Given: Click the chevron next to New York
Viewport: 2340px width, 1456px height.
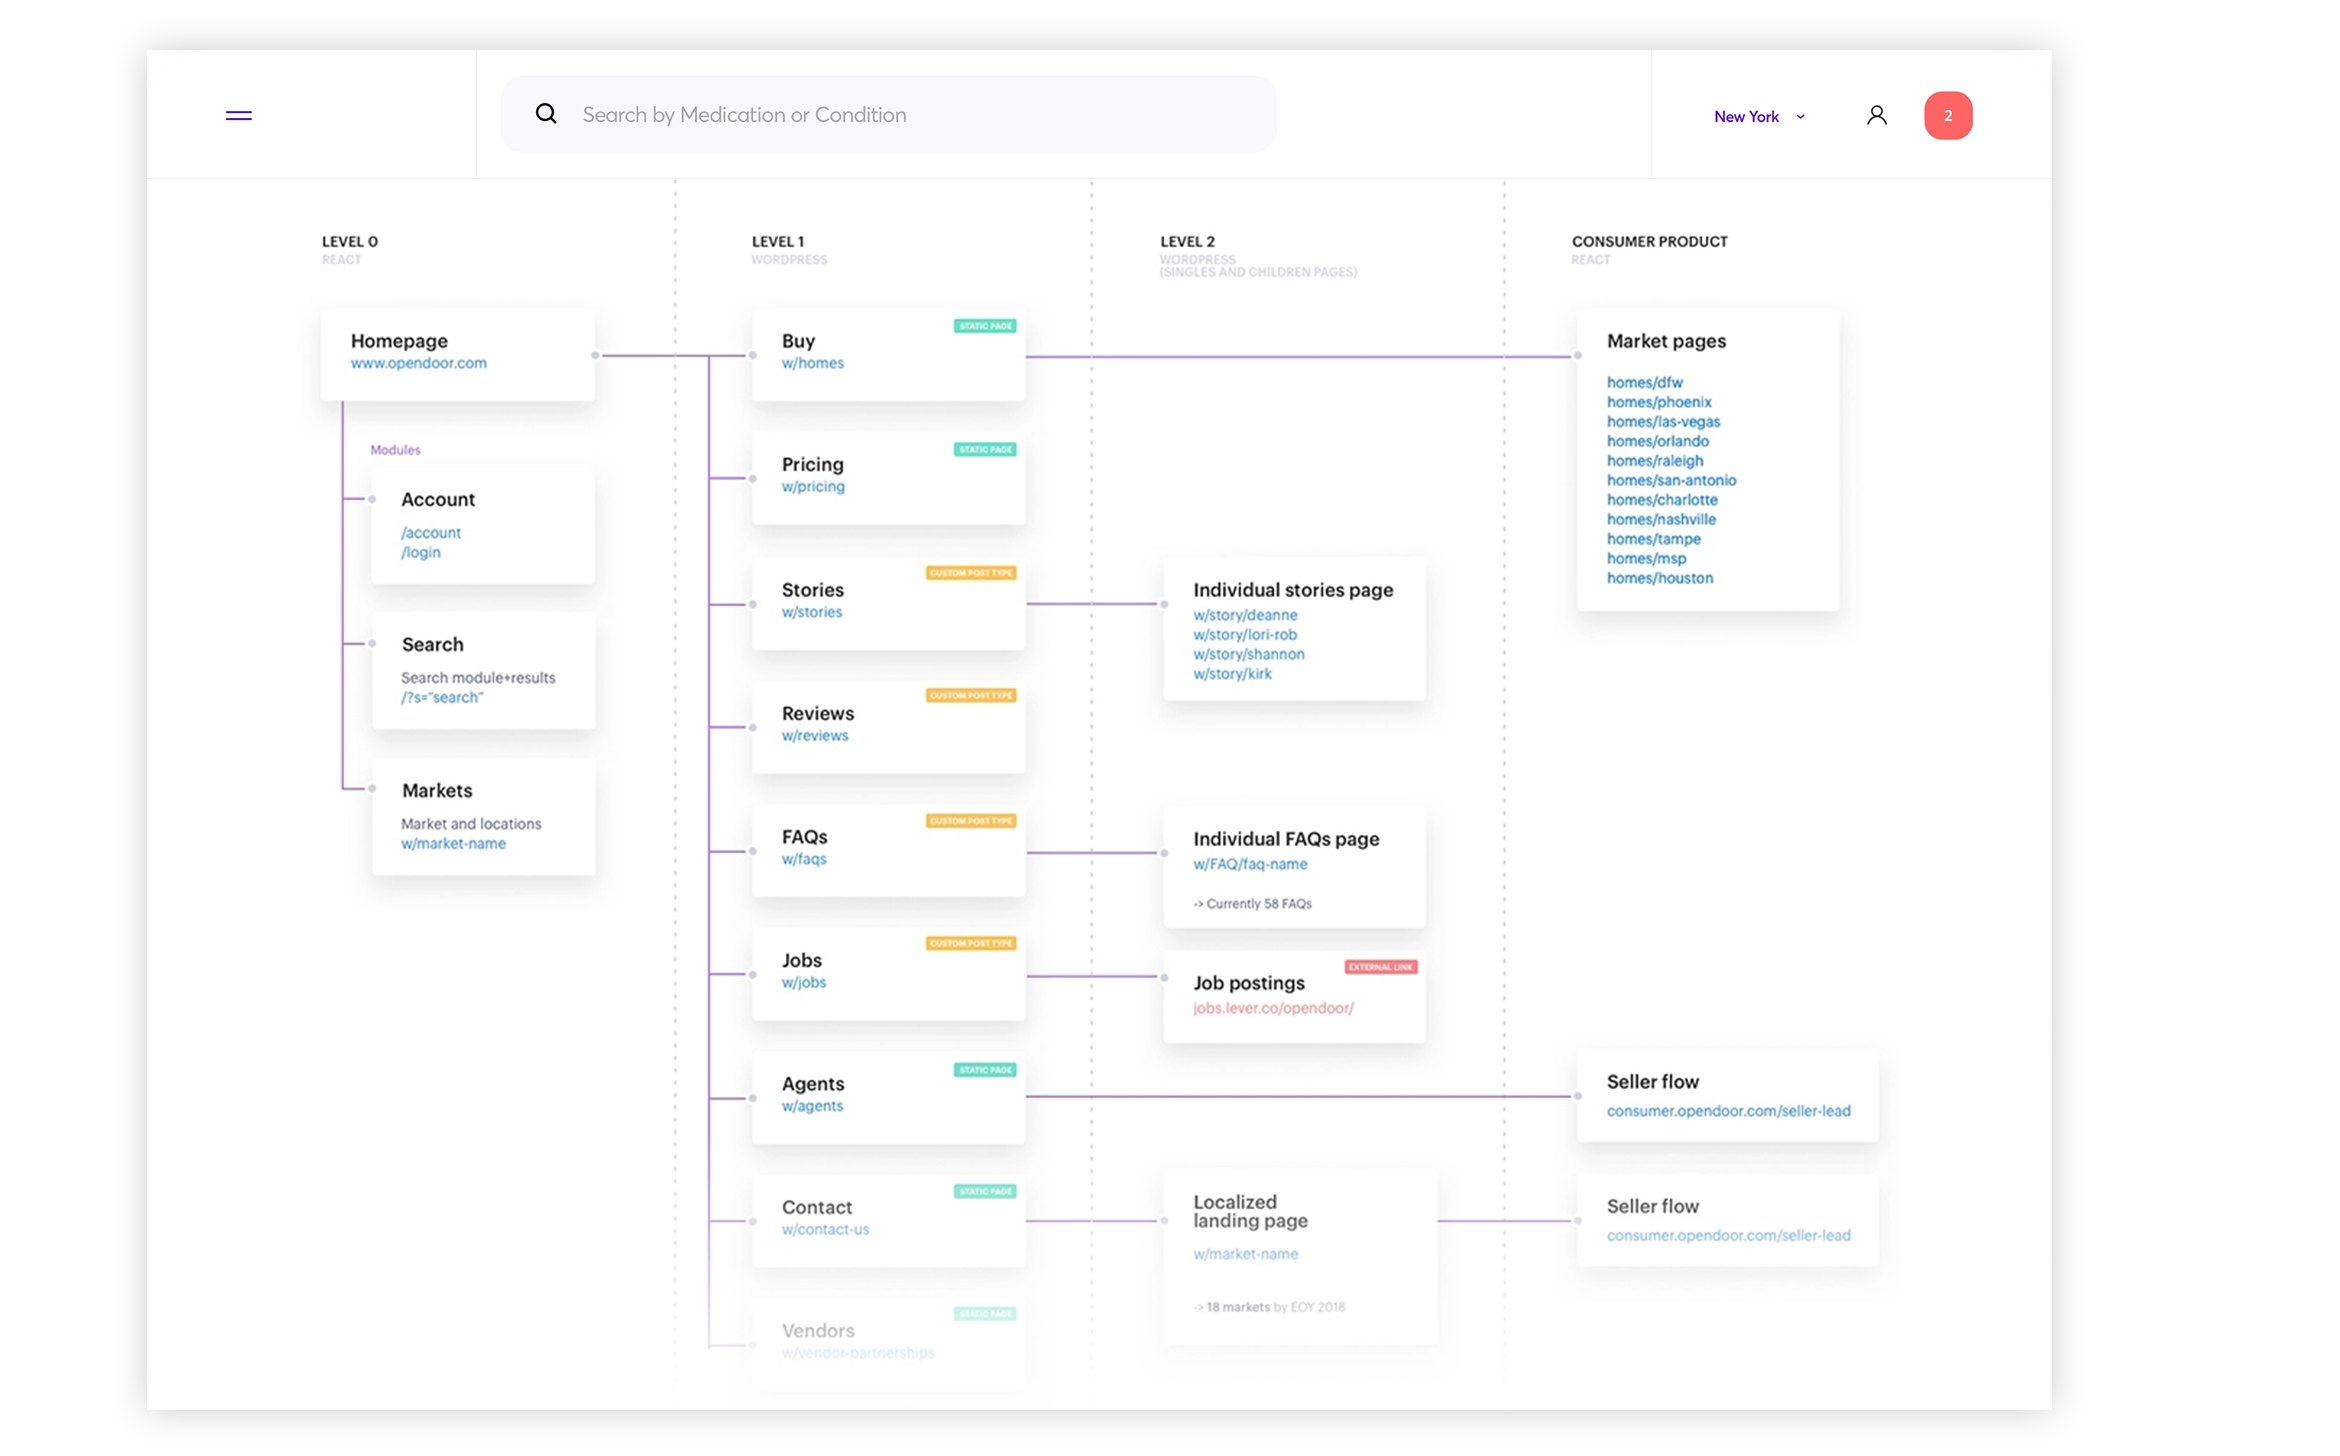Looking at the screenshot, I should coord(1800,117).
